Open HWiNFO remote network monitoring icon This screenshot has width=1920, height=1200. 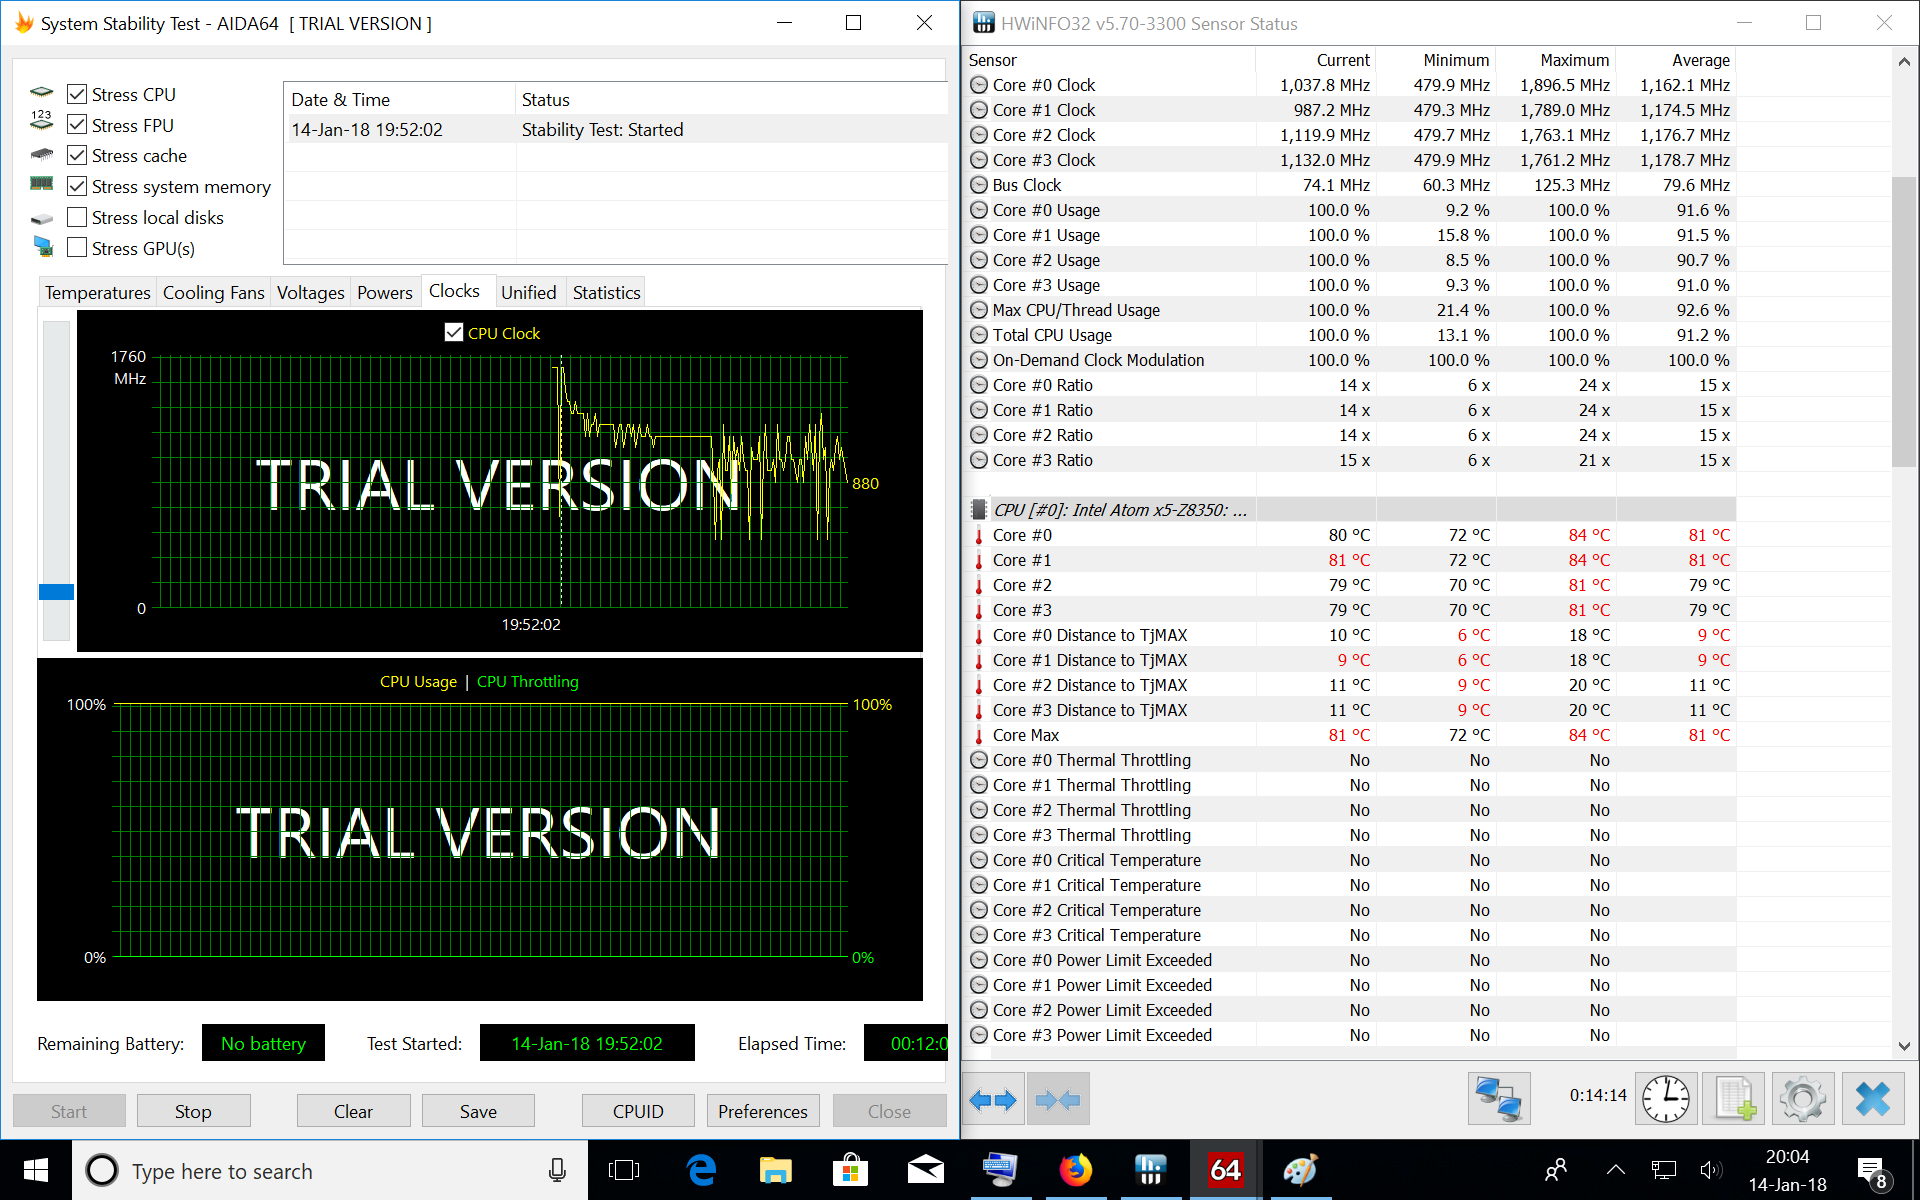click(1499, 1098)
